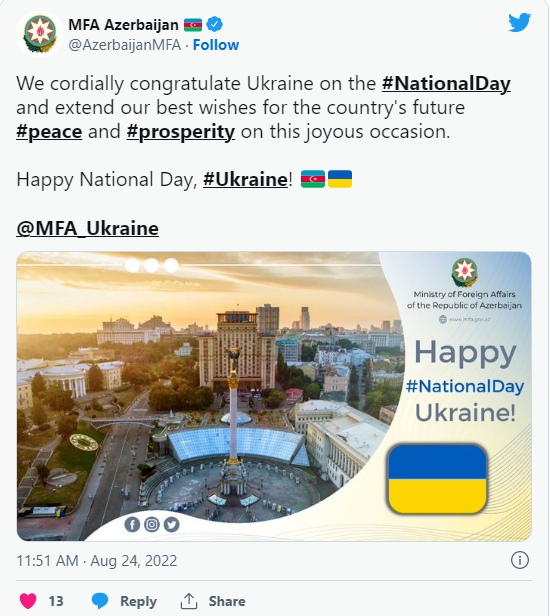
Task: Open the #NationalDay hashtag
Action: click(446, 83)
